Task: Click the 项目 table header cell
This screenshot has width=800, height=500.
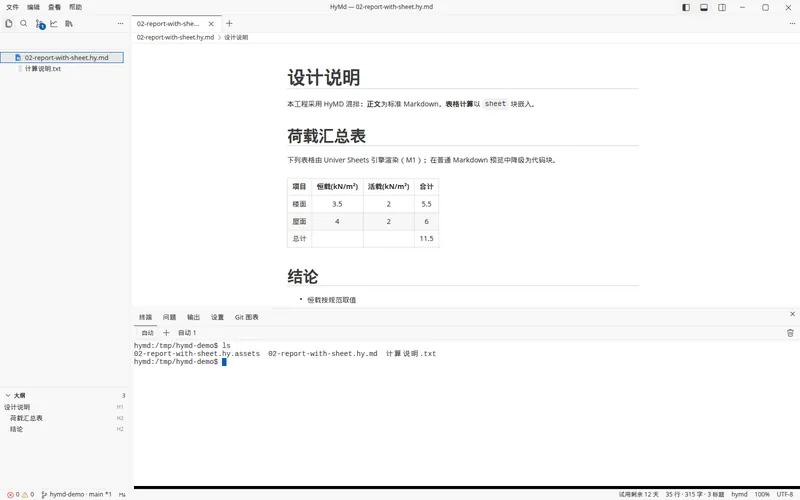Action: [x=299, y=187]
